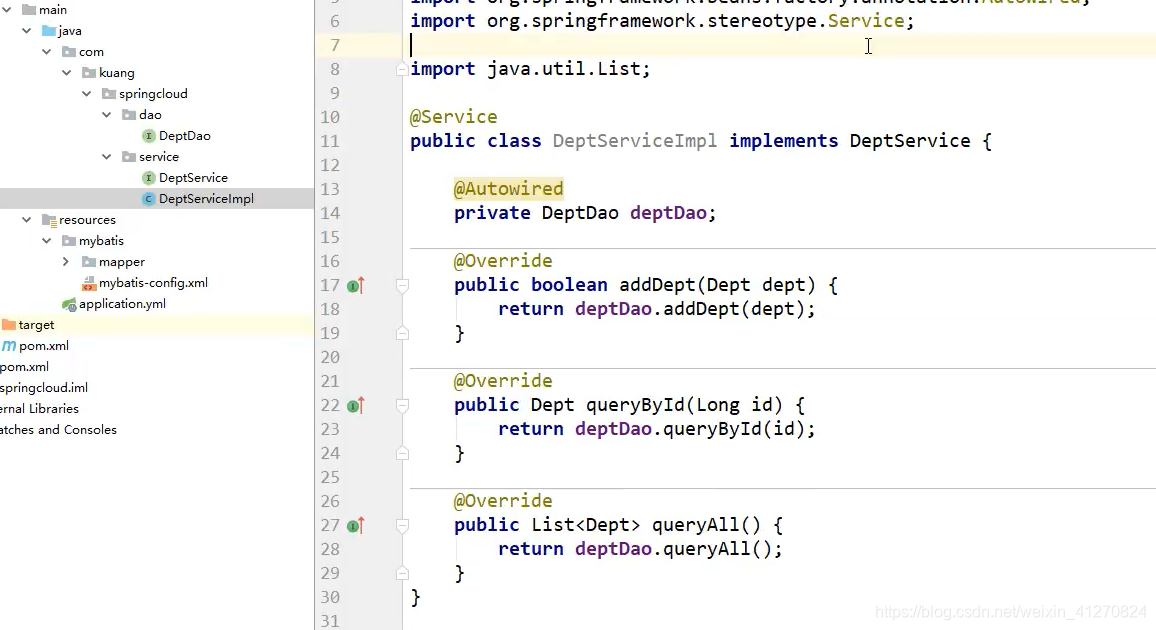Image resolution: width=1156 pixels, height=630 pixels.
Task: Click the fold end marker on line 19
Action: point(403,333)
